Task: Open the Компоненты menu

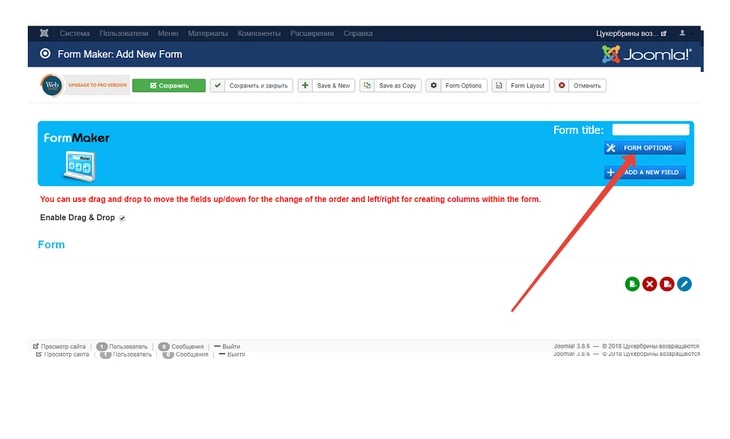Action: click(x=259, y=34)
